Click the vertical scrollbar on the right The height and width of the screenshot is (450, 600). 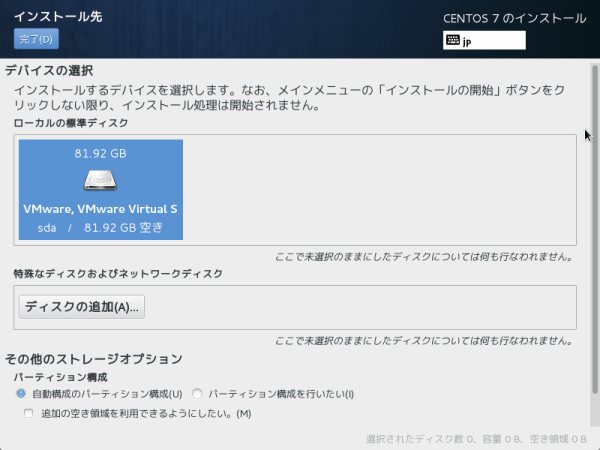pyautogui.click(x=595, y=229)
